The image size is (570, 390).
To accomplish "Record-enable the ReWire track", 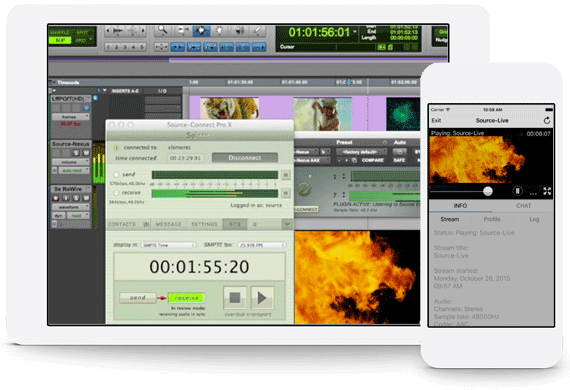I will (56, 198).
